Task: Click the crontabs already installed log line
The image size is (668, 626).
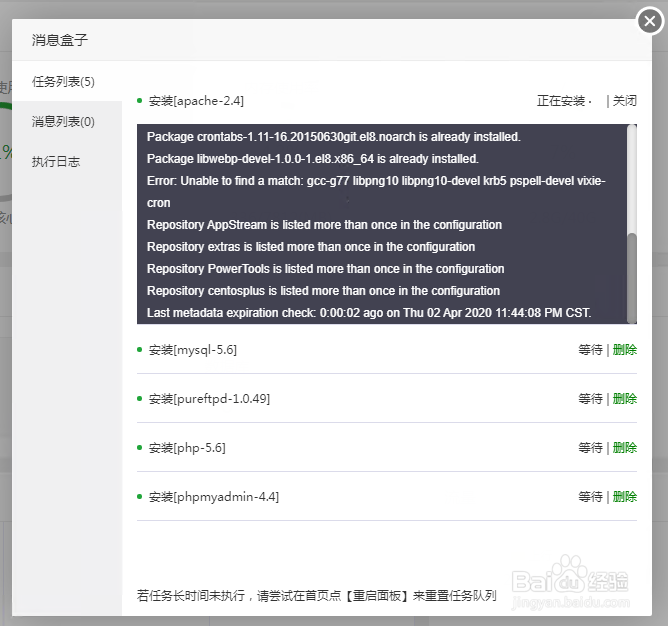Action: [334, 137]
